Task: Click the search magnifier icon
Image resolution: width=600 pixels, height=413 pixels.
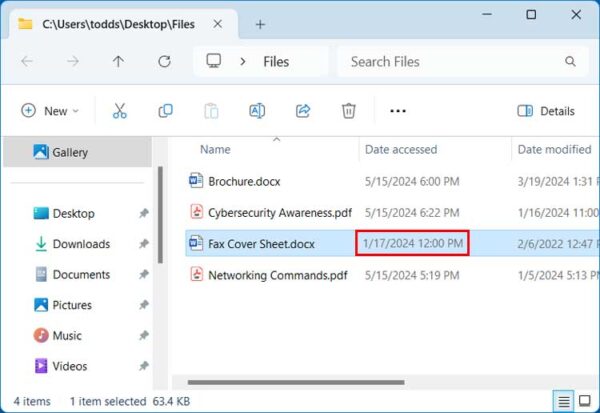Action: point(570,61)
